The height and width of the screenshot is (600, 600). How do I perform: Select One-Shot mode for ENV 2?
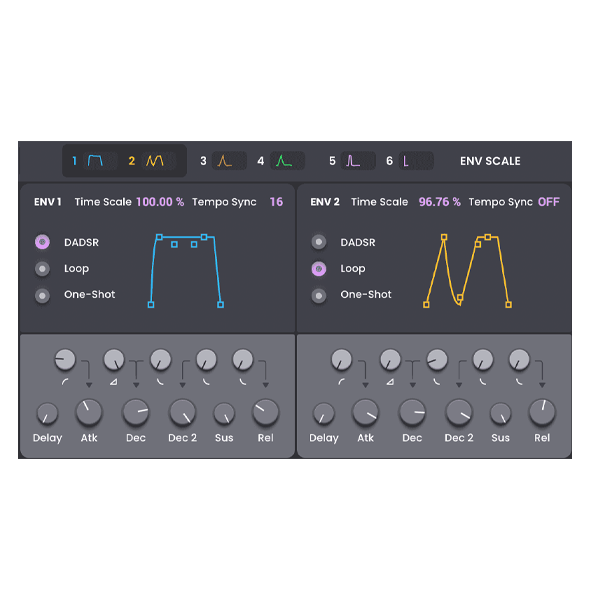pyautogui.click(x=319, y=295)
